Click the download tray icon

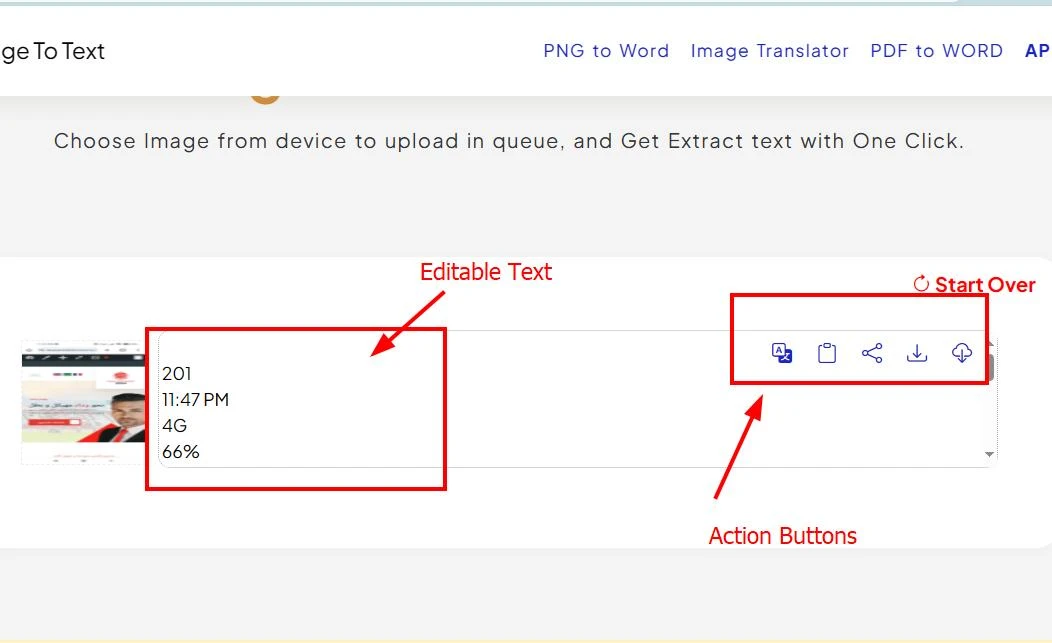point(917,353)
